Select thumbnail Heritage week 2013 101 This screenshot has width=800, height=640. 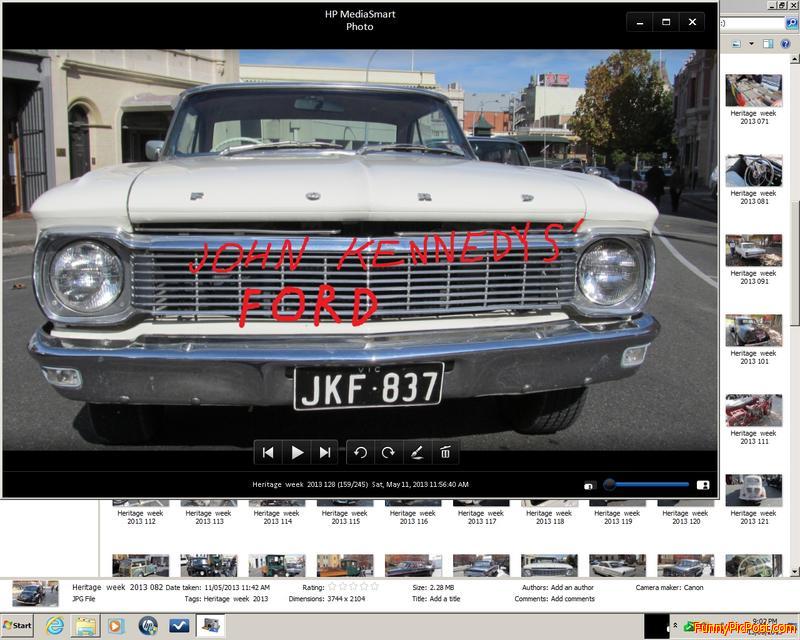pyautogui.click(x=754, y=330)
